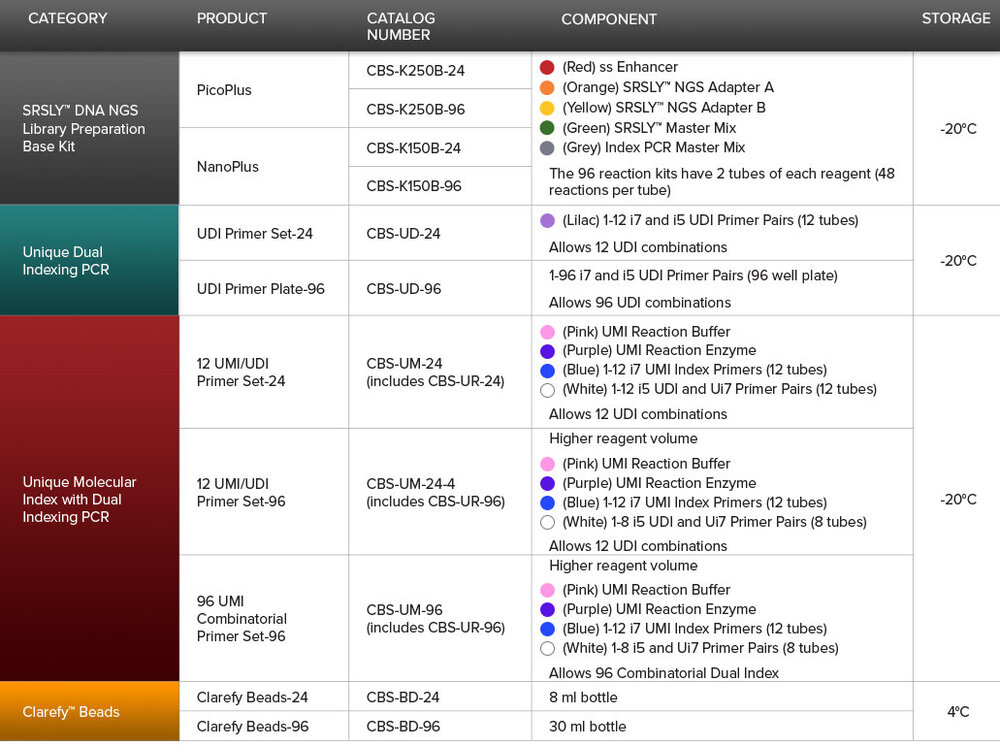This screenshot has width=1000, height=746.
Task: Click the PicoPlus product cell
Action: [x=264, y=90]
